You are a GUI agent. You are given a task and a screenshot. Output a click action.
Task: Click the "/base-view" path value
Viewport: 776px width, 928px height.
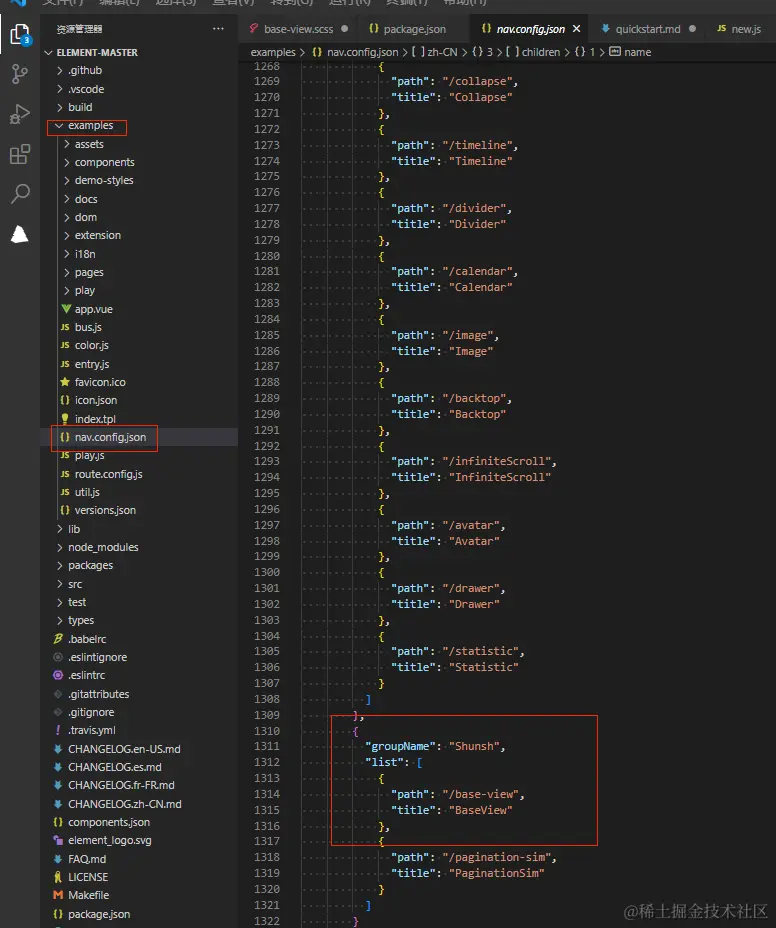[x=480, y=794]
